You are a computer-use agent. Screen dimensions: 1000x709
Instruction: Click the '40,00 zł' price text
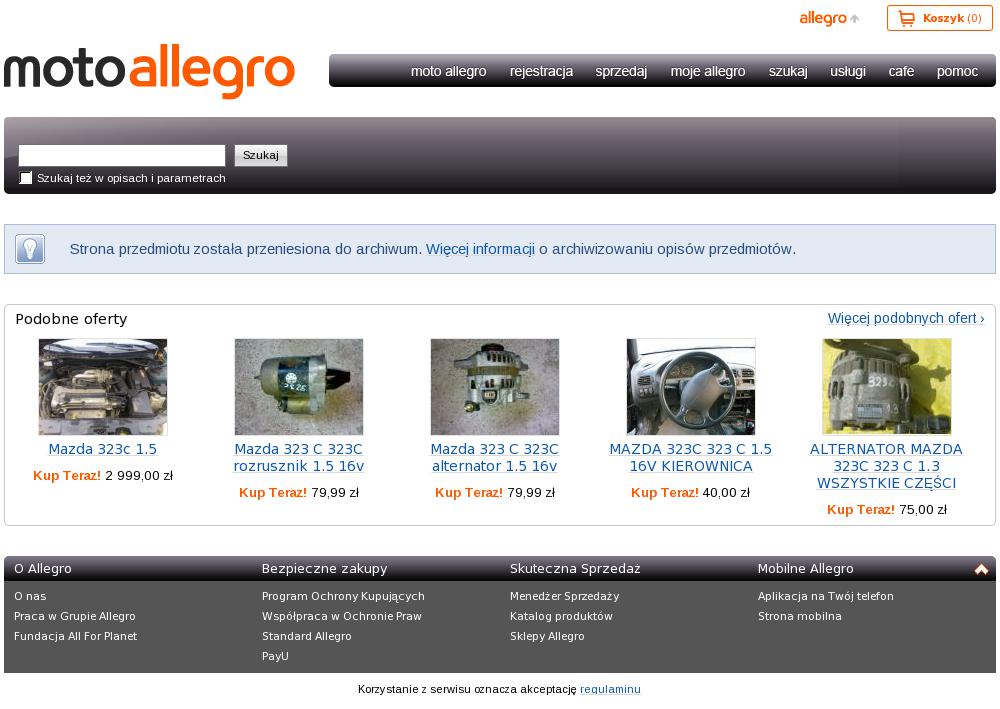(x=726, y=493)
